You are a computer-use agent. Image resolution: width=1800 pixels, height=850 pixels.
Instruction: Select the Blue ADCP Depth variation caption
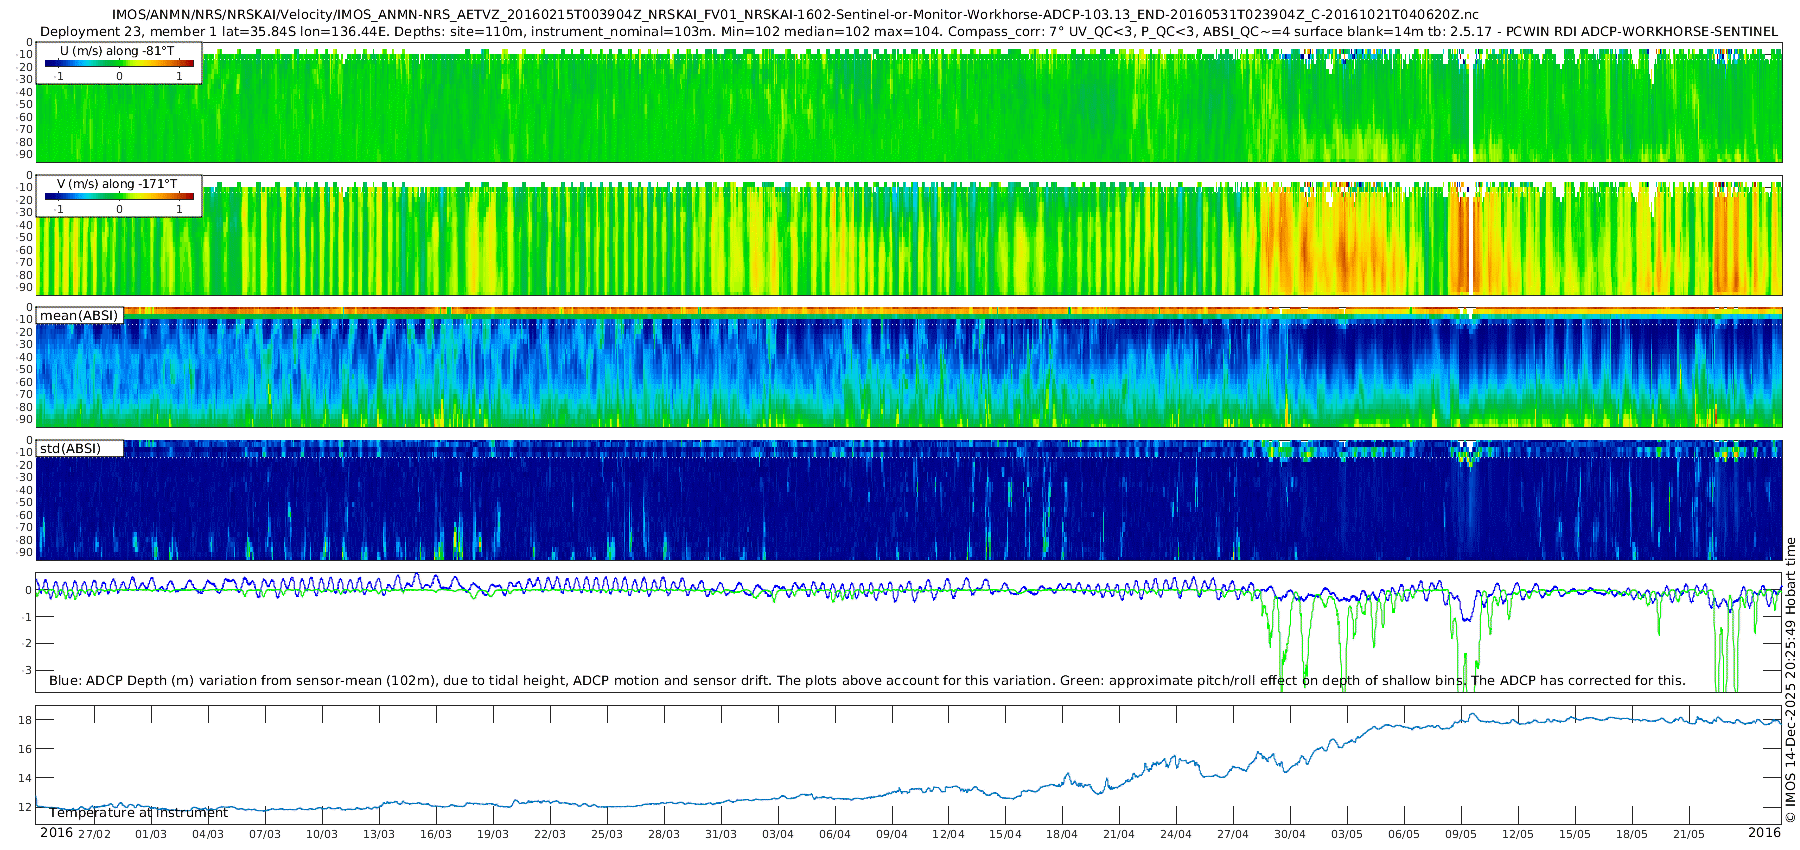867,681
